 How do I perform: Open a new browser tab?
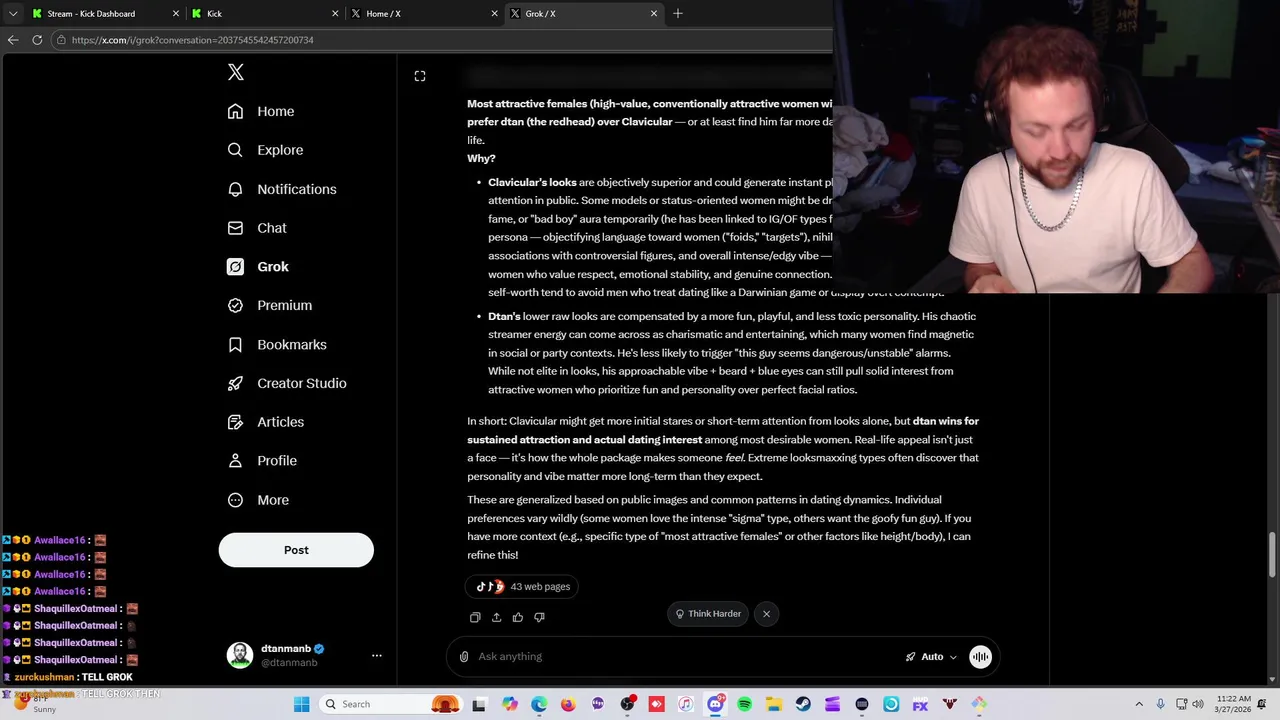tap(678, 14)
